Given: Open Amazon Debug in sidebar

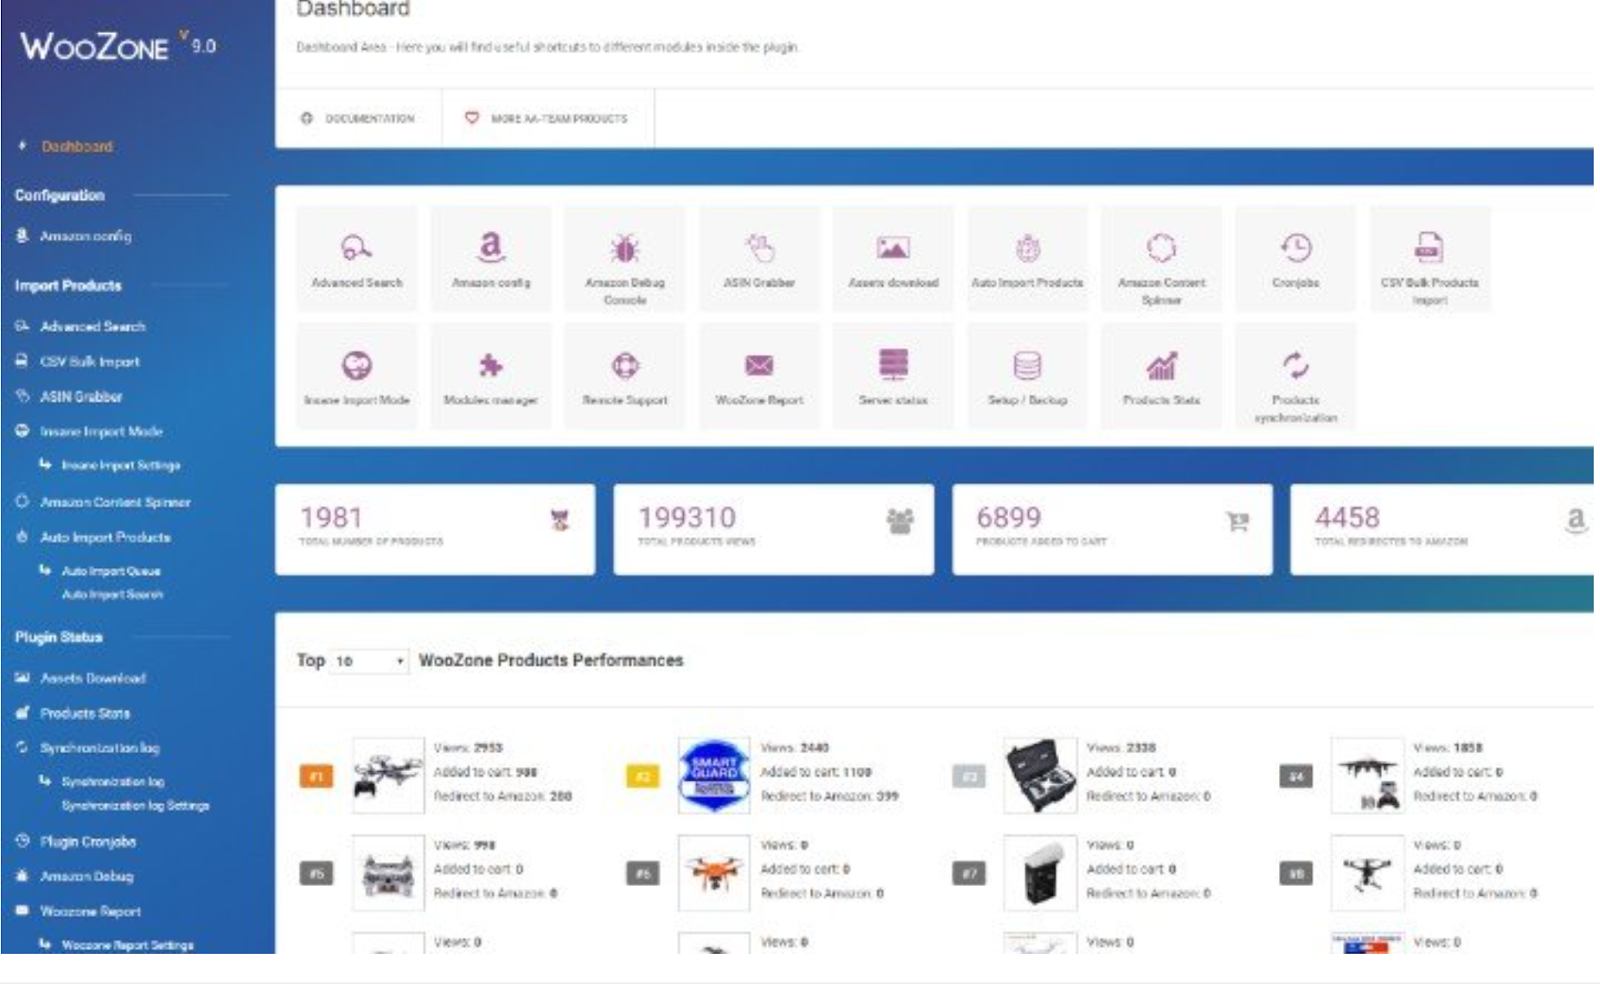Looking at the screenshot, I should 86,876.
